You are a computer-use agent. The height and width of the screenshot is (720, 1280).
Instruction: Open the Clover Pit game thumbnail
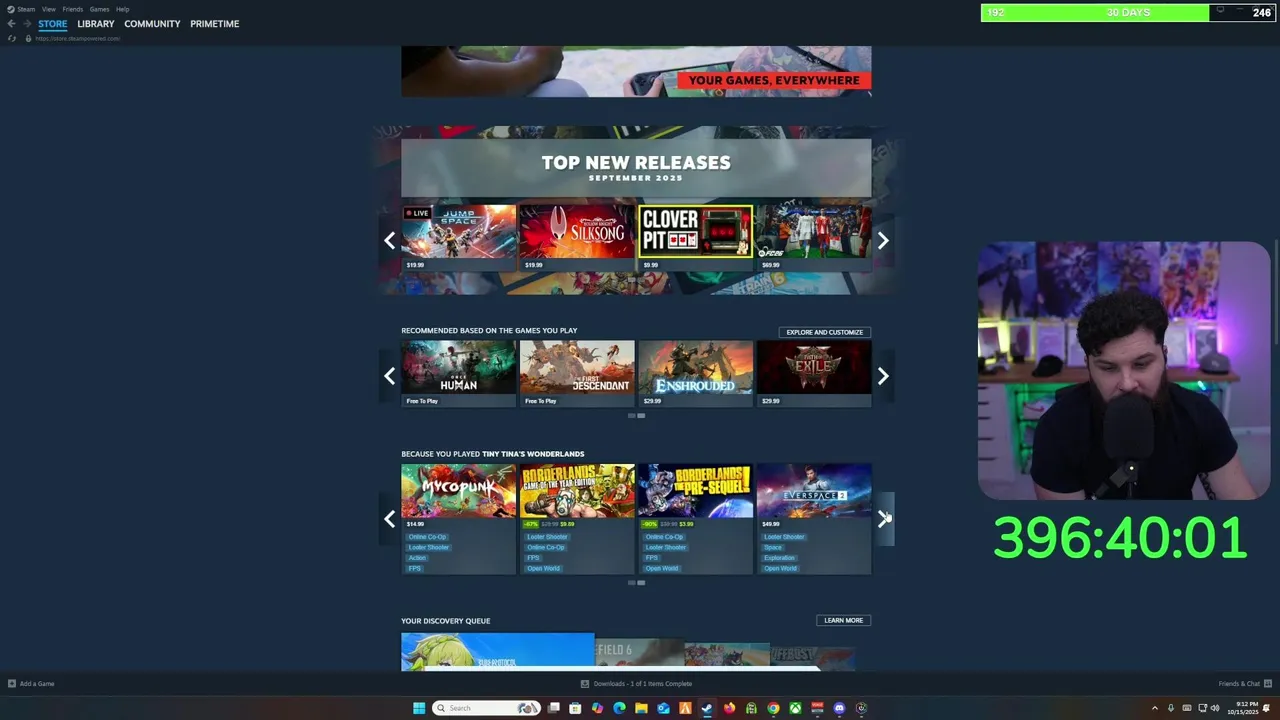tap(695, 238)
